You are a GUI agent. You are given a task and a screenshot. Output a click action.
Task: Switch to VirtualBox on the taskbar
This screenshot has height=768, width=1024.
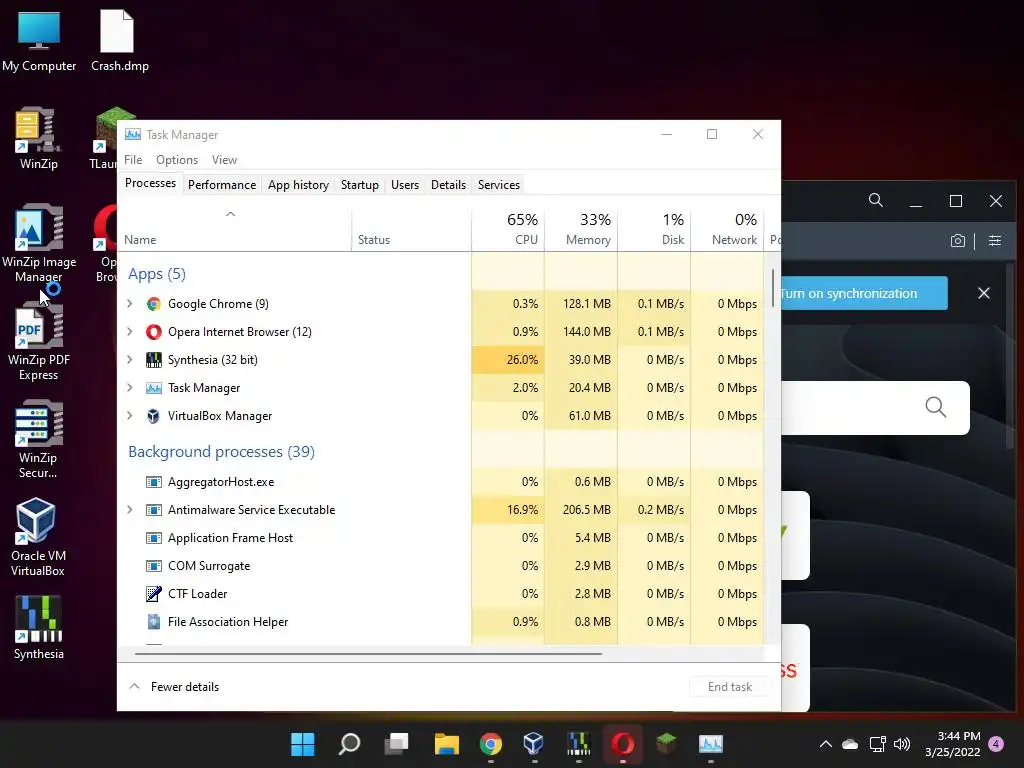pyautogui.click(x=534, y=743)
